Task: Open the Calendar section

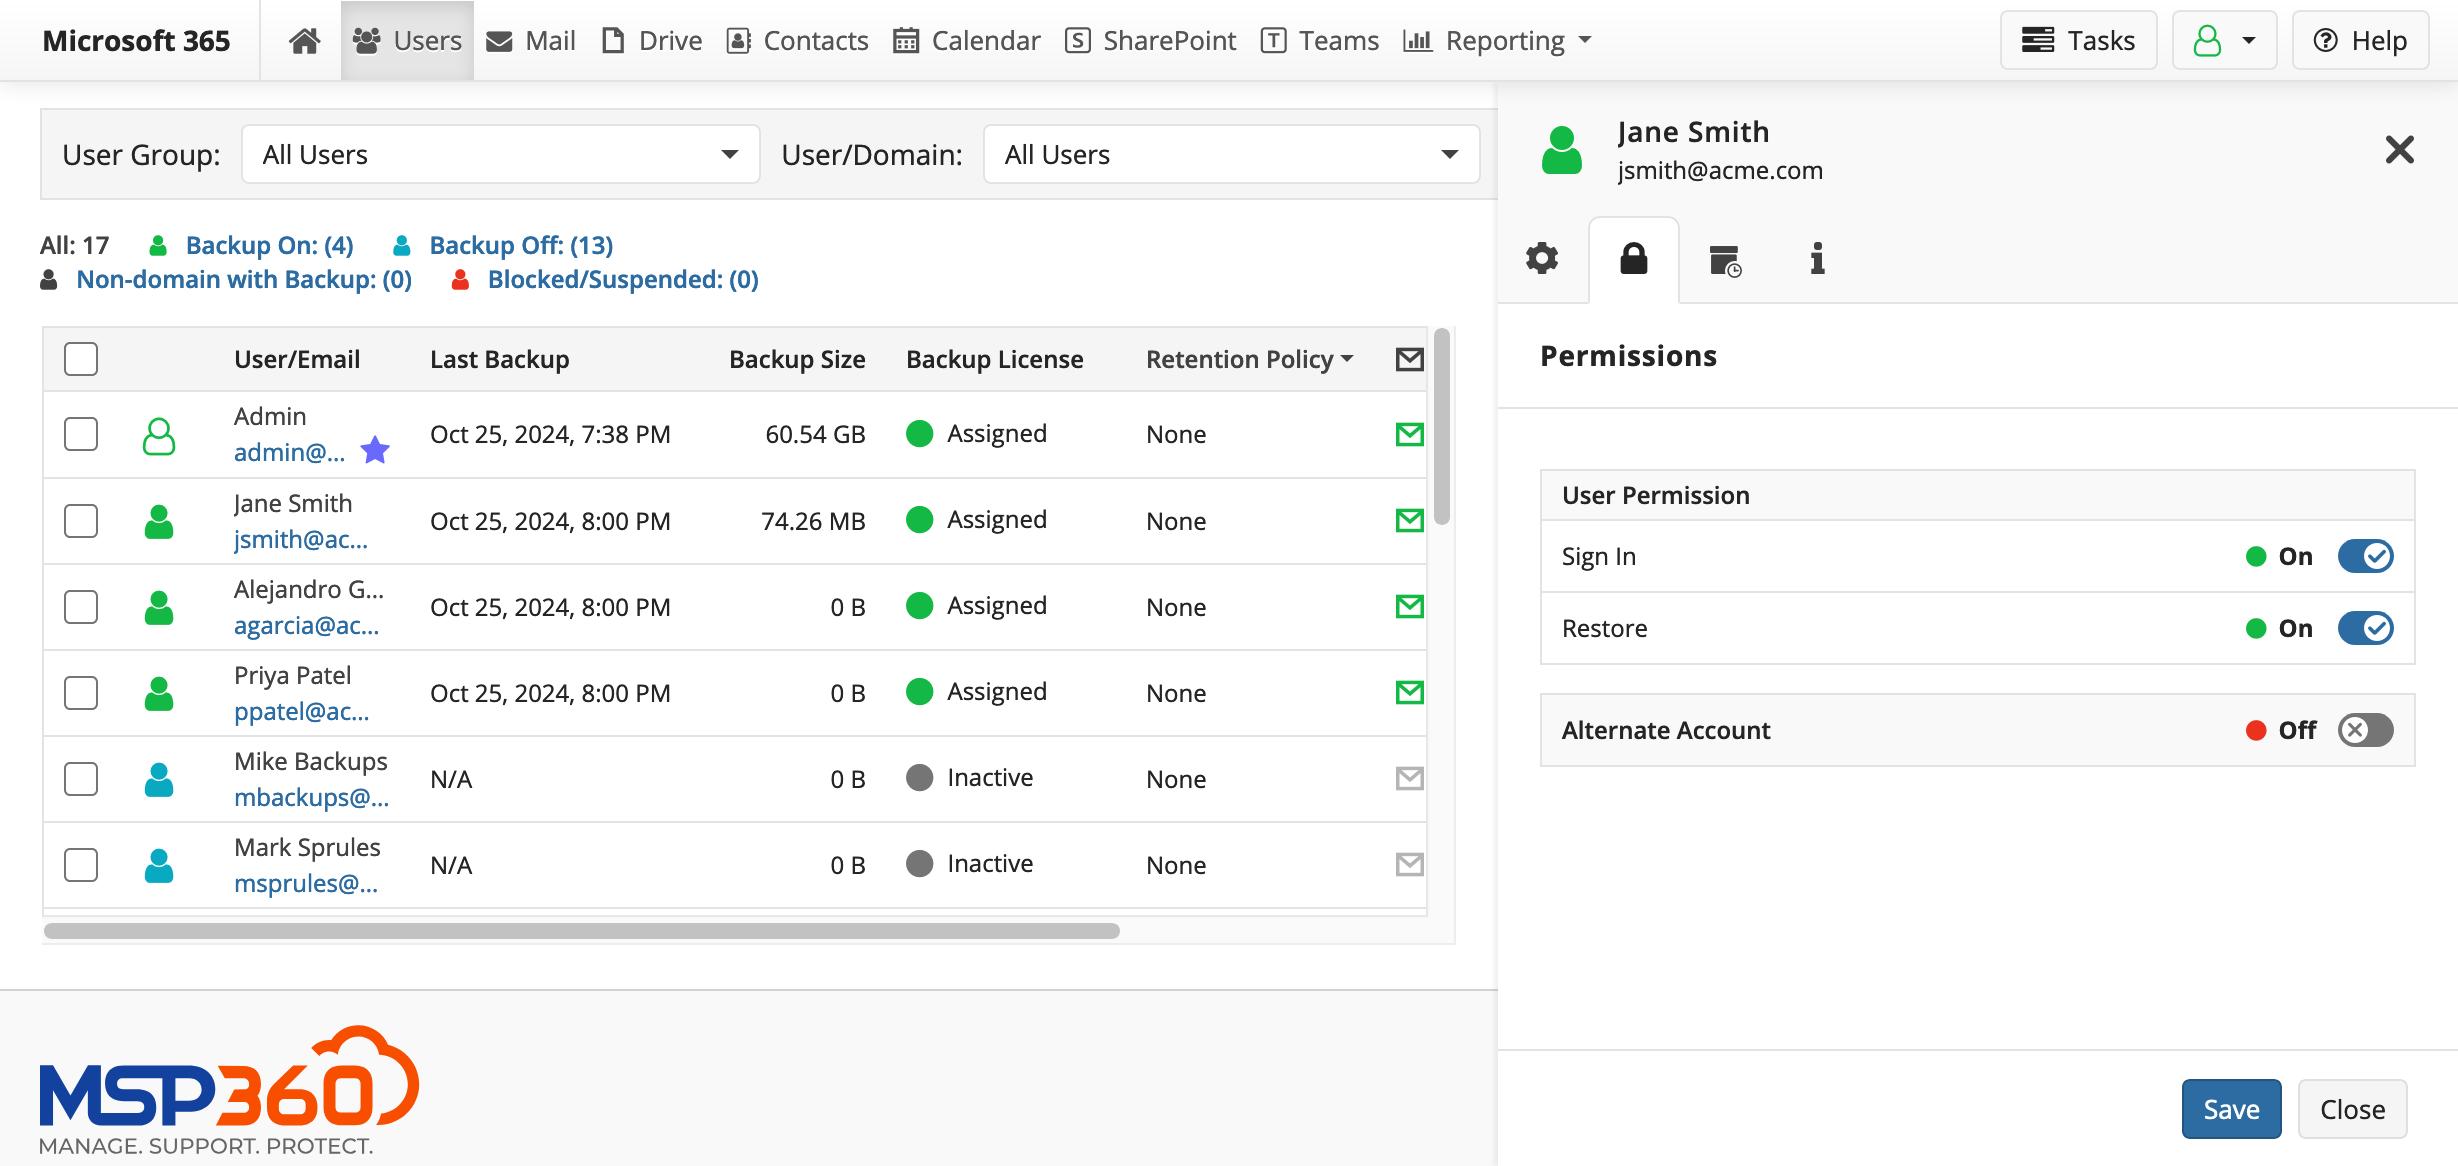Action: 964,39
